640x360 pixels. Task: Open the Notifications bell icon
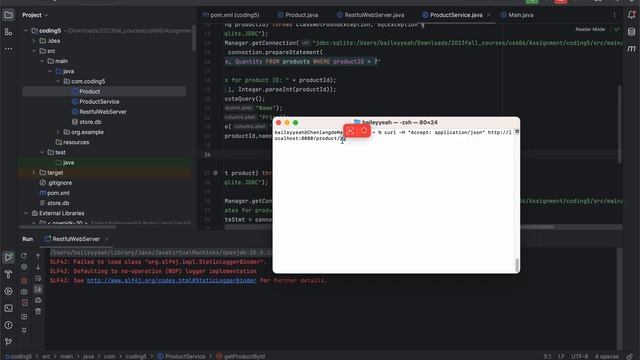tap(631, 15)
